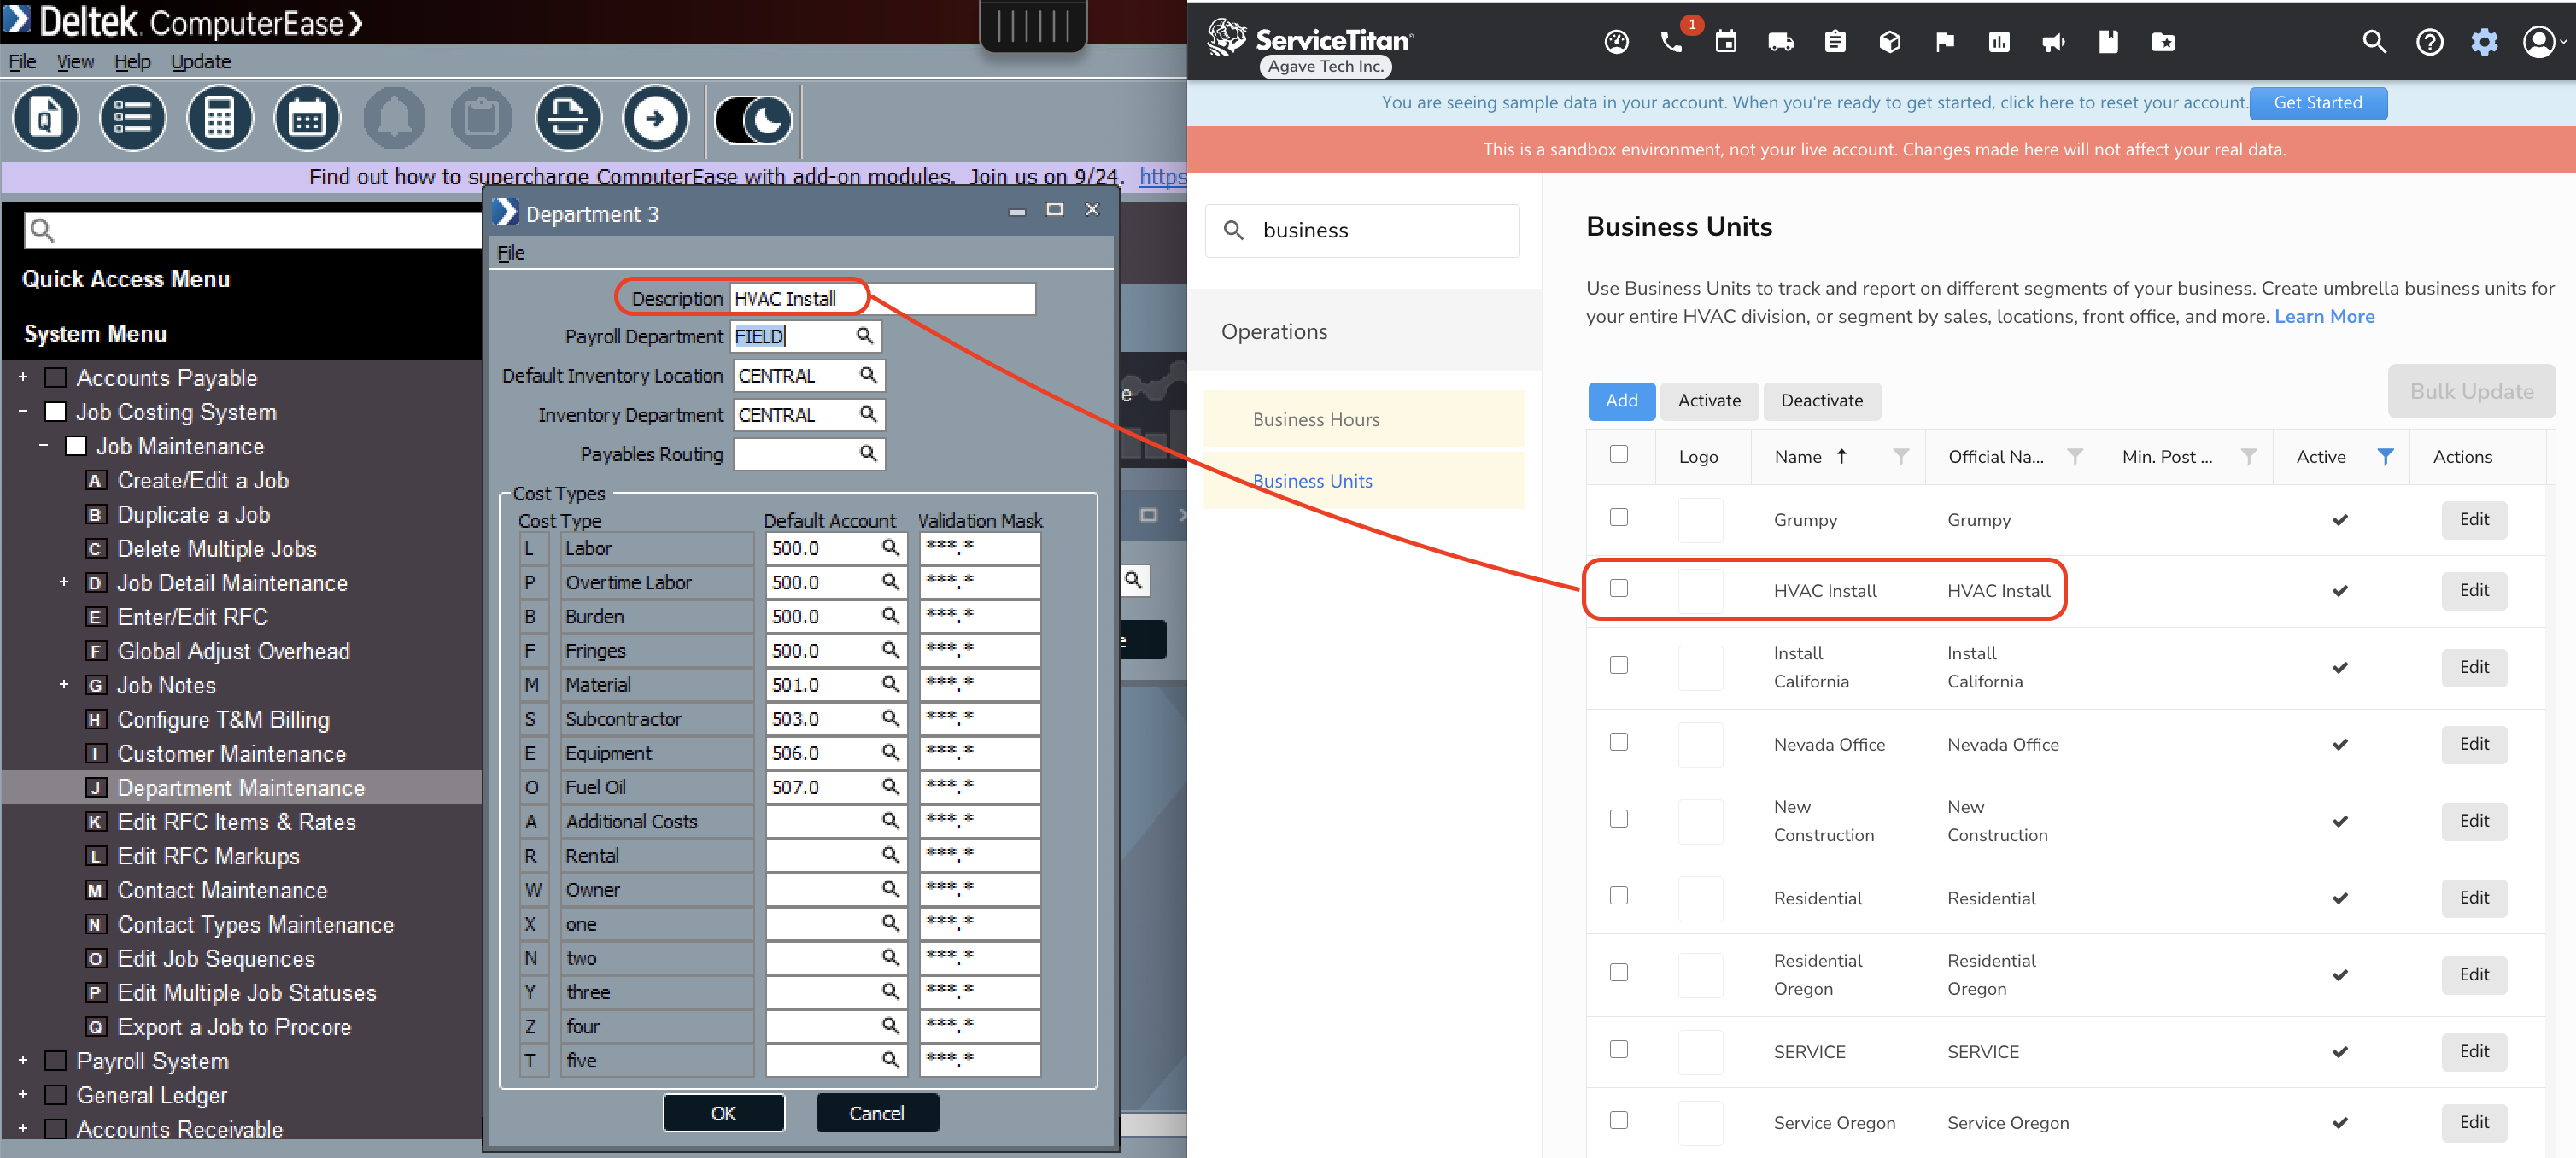The image size is (2576, 1158).
Task: Open the ComputerEase Help menu
Action: click(x=132, y=62)
